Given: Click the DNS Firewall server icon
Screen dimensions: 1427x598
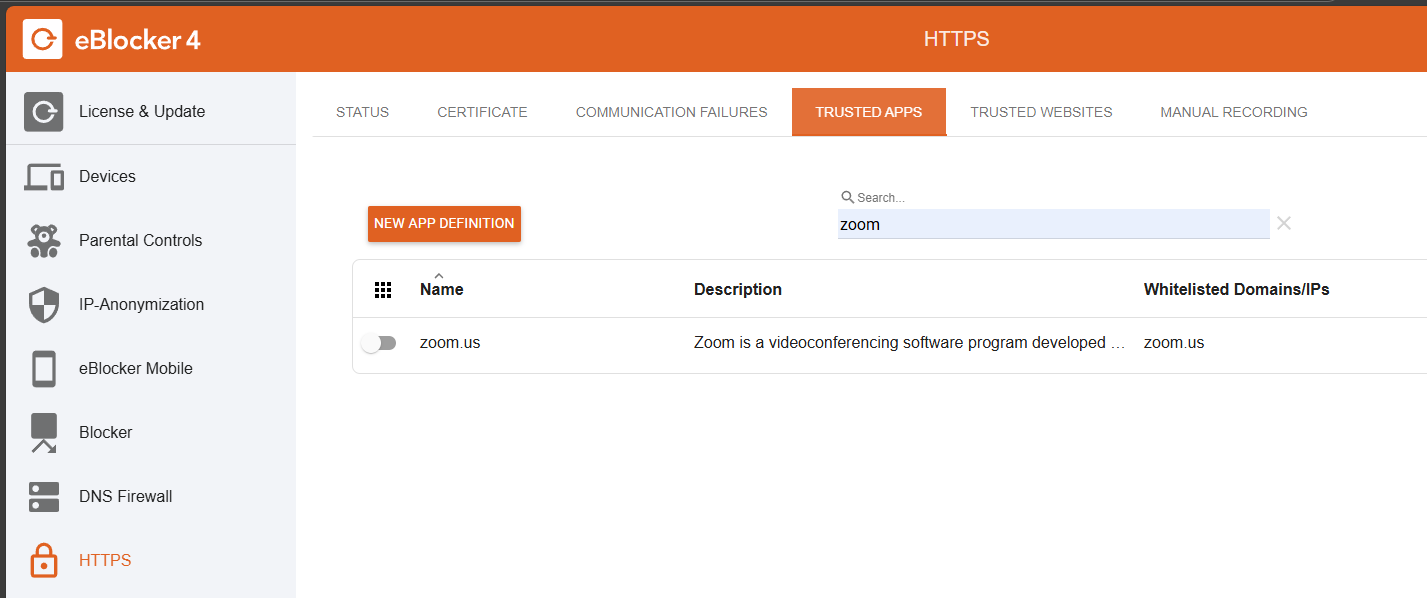Looking at the screenshot, I should (44, 497).
